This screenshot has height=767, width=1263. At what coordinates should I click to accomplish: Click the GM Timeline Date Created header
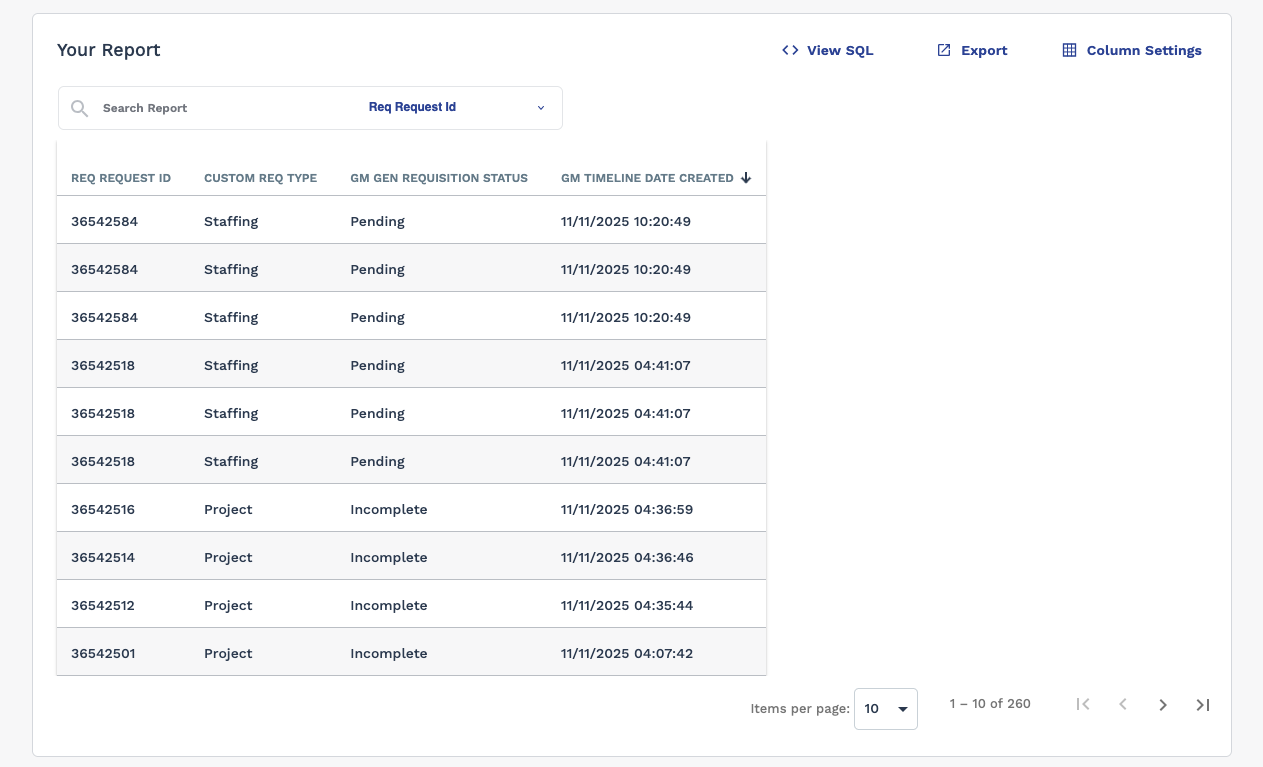point(646,178)
